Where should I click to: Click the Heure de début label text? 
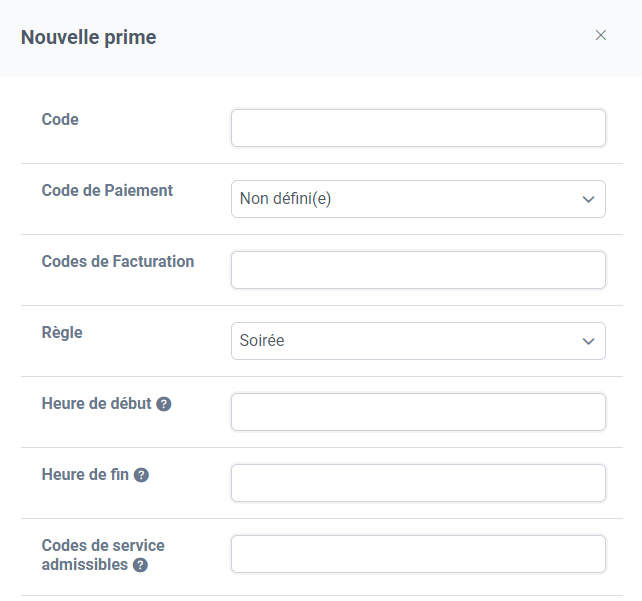tap(97, 404)
